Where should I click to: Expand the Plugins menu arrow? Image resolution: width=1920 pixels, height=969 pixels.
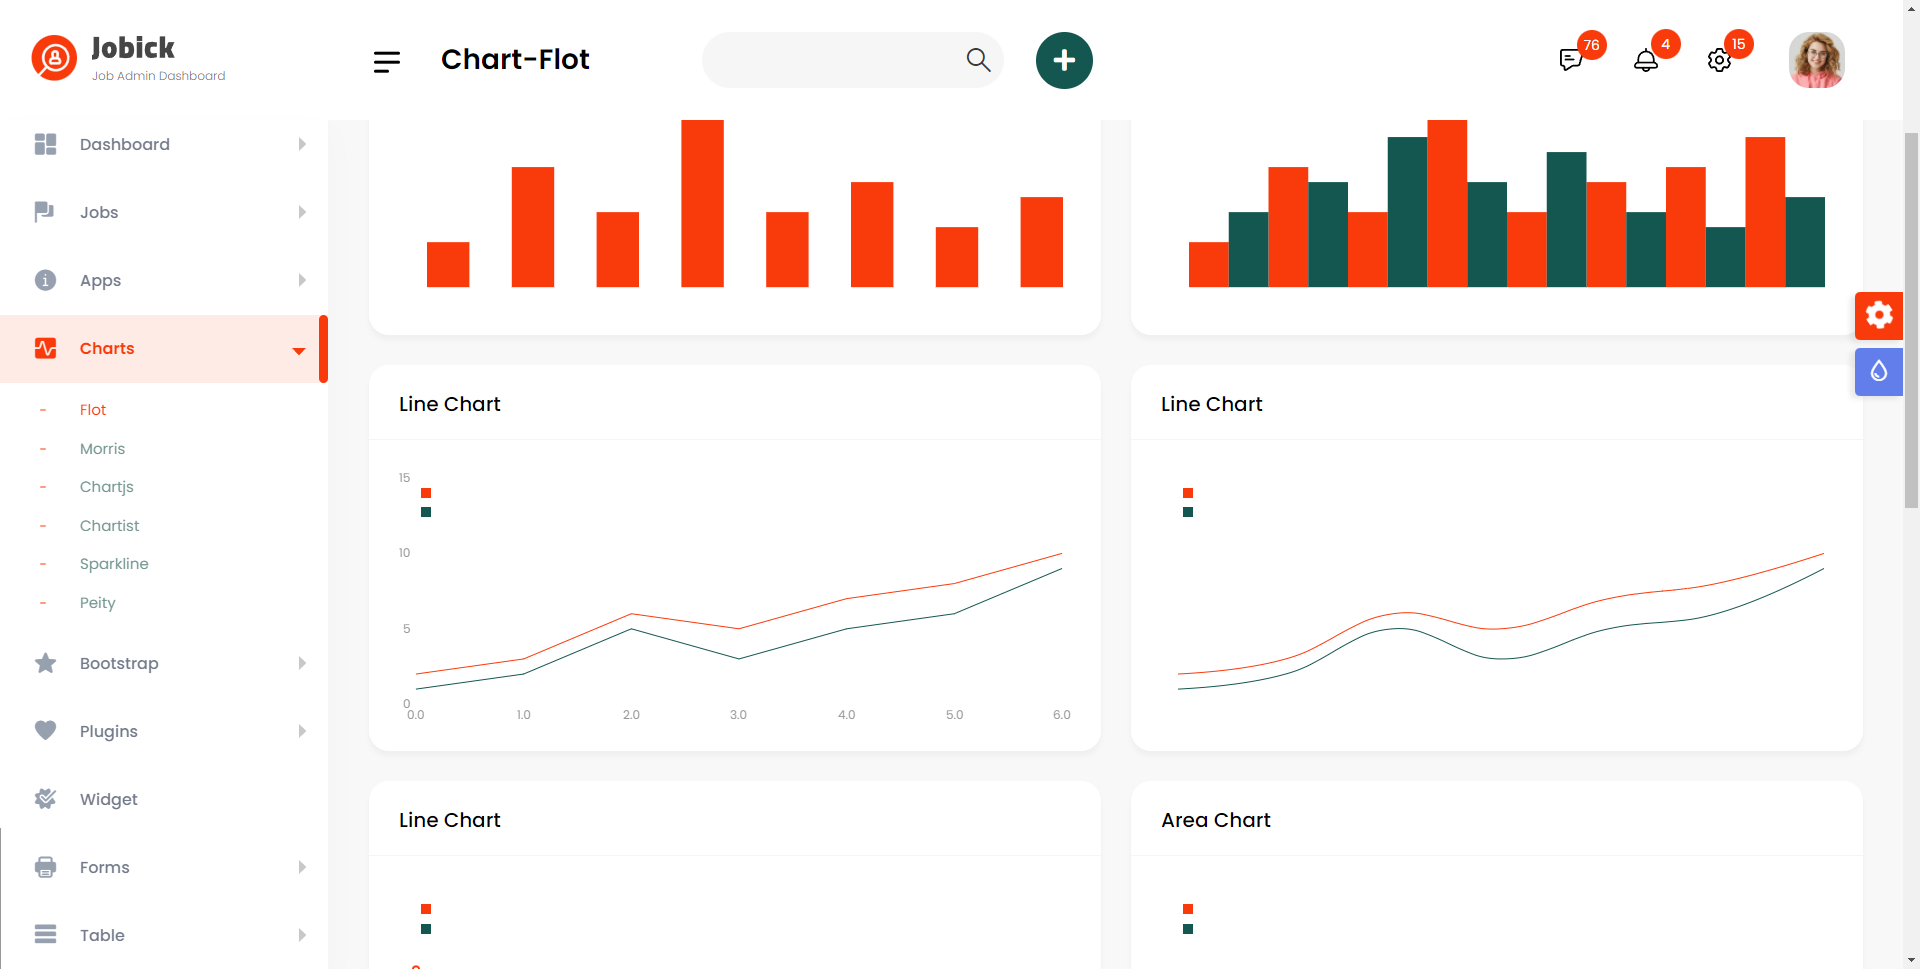point(302,731)
